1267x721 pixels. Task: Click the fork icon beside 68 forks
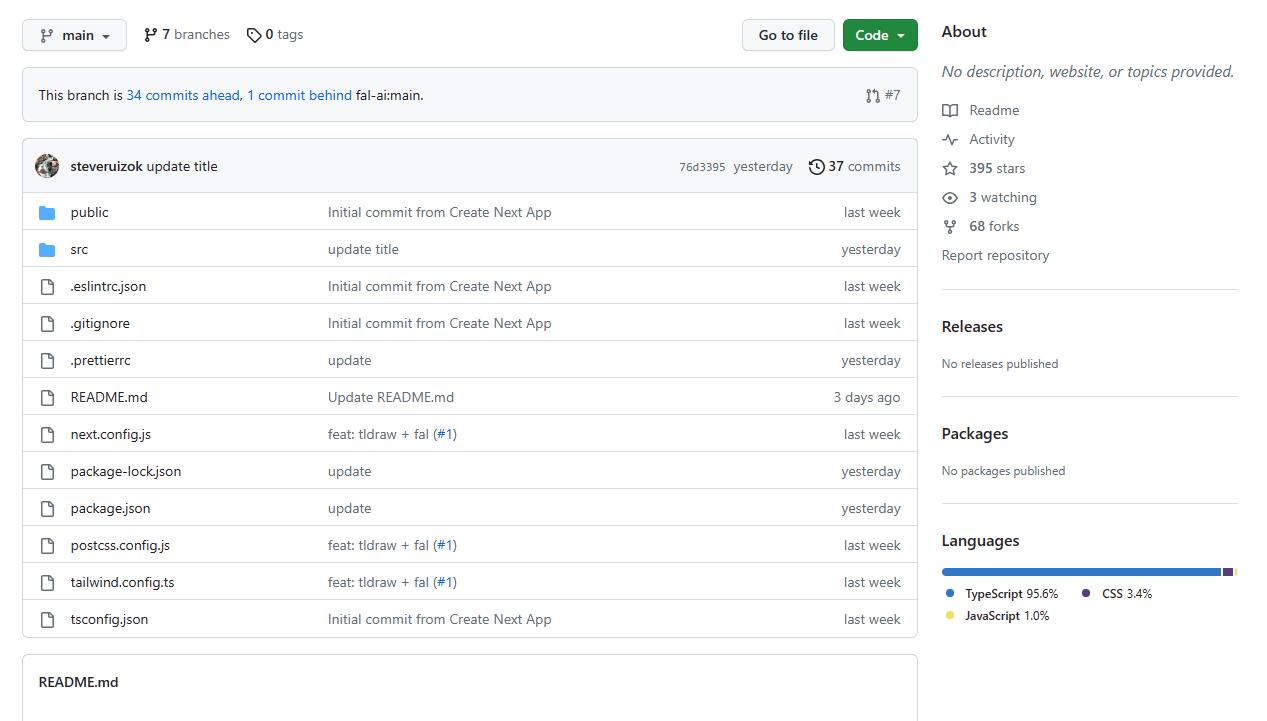coord(950,226)
